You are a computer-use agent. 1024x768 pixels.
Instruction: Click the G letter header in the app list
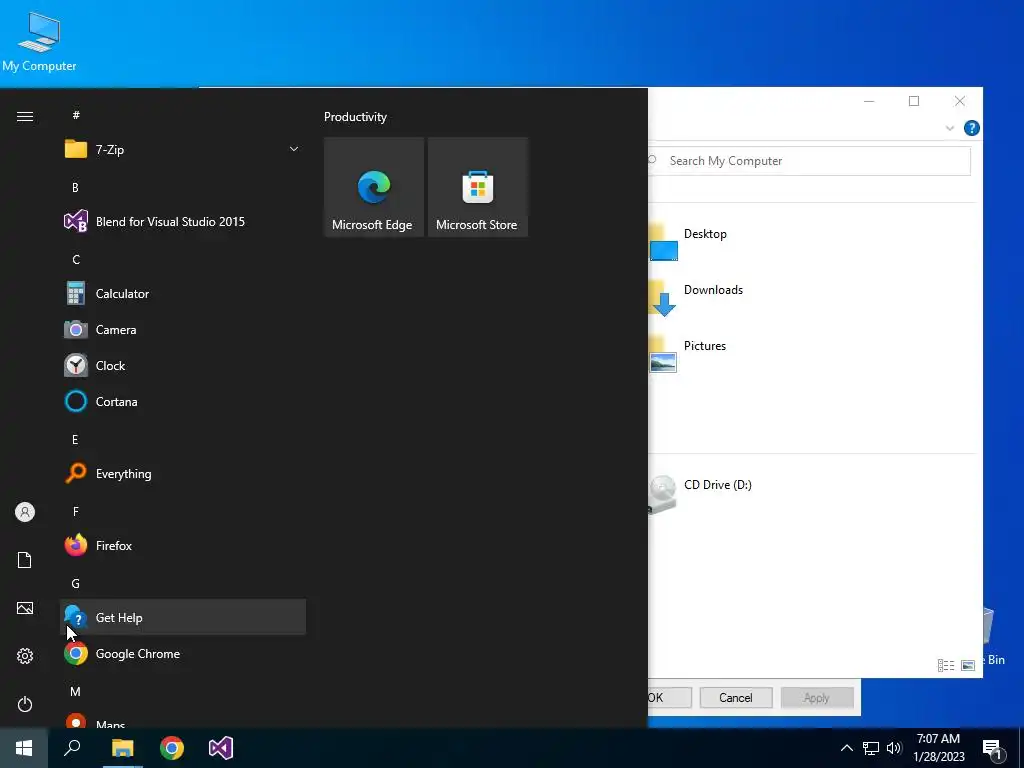coord(76,583)
